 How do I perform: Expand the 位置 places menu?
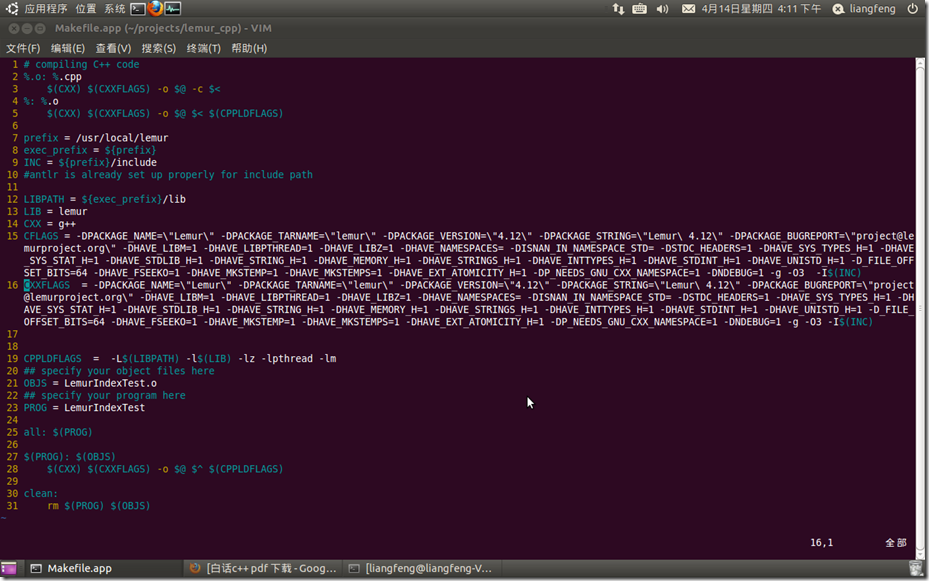[86, 9]
